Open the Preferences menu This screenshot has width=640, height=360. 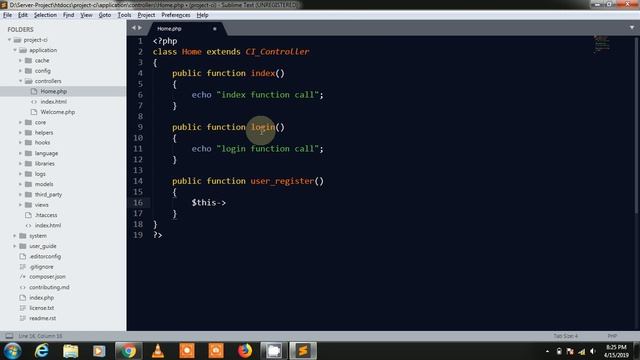[x=176, y=15]
